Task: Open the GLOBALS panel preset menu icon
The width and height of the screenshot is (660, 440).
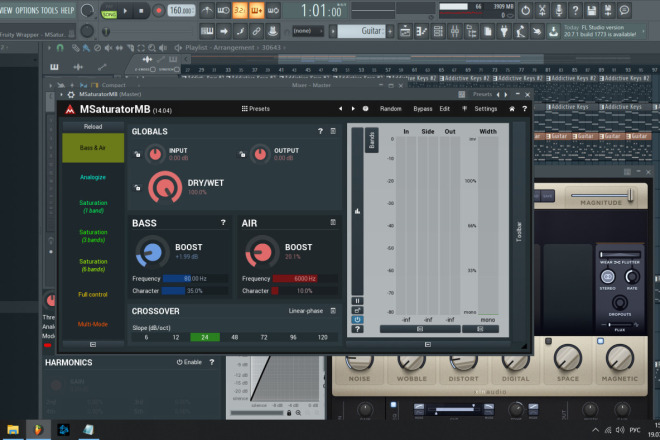Action: pos(333,131)
